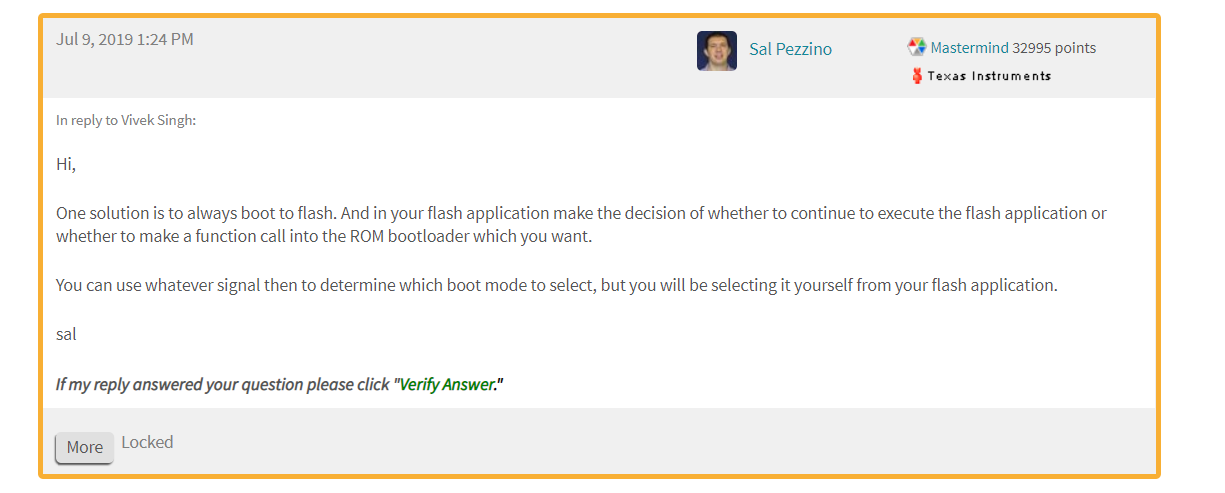The image size is (1225, 493).
Task: Open the 'In reply to Vivek Singh' link
Action: coord(126,120)
